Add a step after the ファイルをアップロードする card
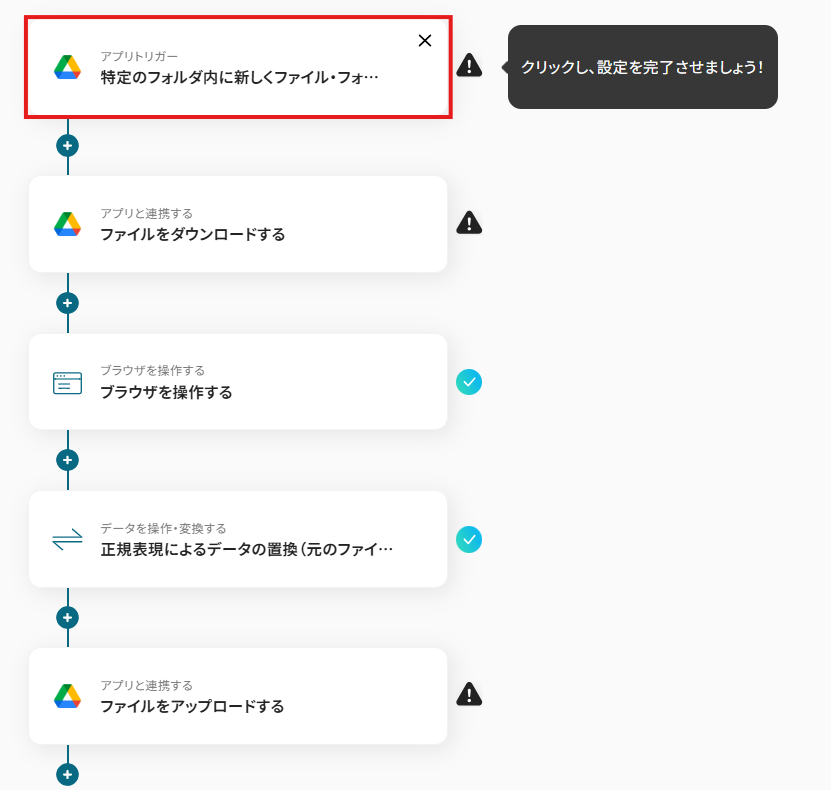 tap(67, 775)
